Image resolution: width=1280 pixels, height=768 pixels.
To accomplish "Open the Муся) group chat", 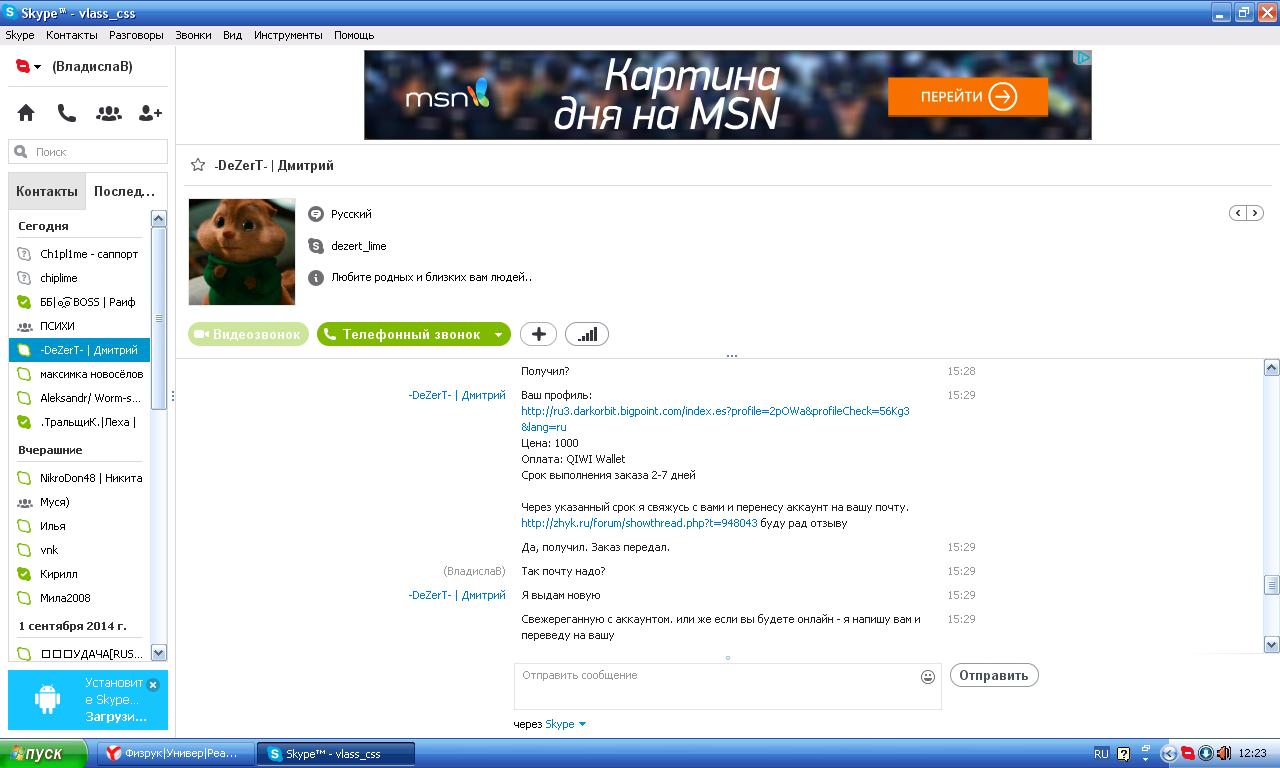I will 80,502.
